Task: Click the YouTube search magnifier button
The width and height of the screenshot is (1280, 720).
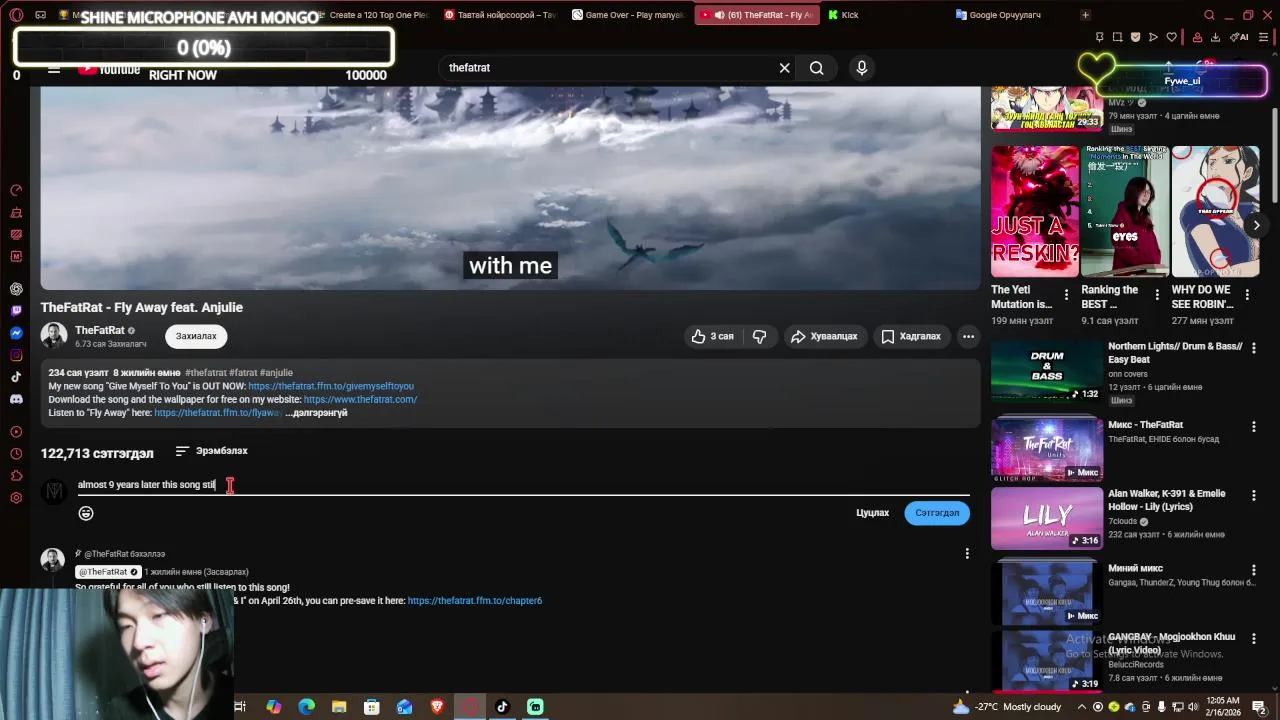Action: pyautogui.click(x=817, y=68)
